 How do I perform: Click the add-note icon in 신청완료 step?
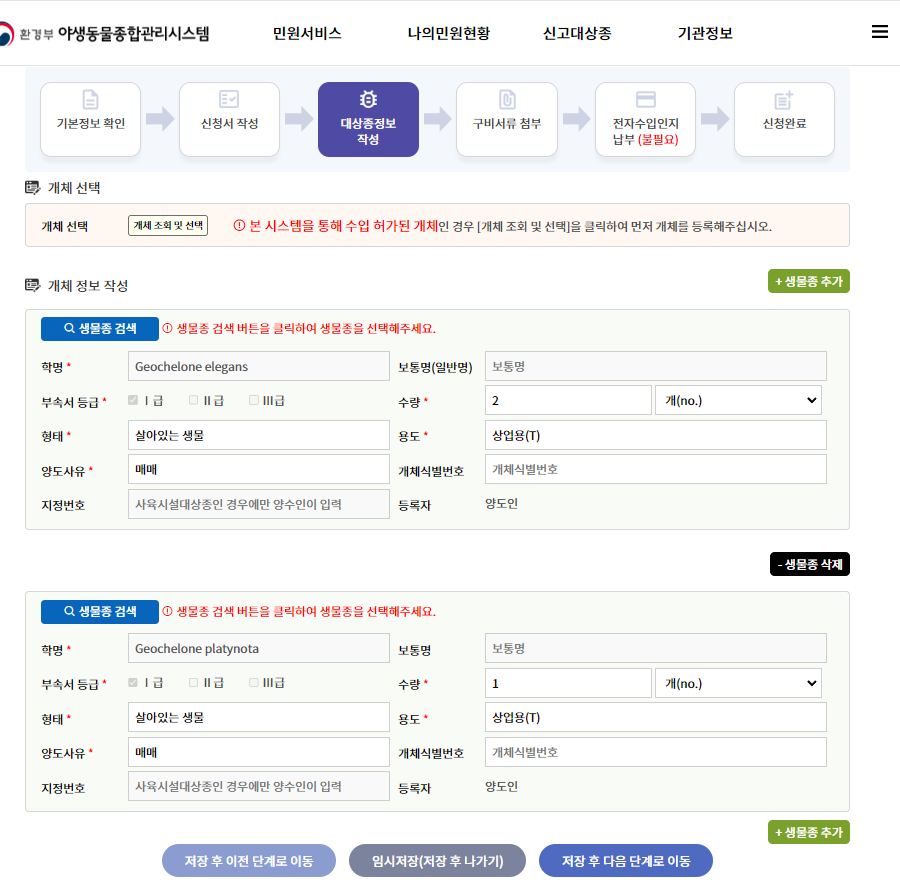click(x=784, y=99)
